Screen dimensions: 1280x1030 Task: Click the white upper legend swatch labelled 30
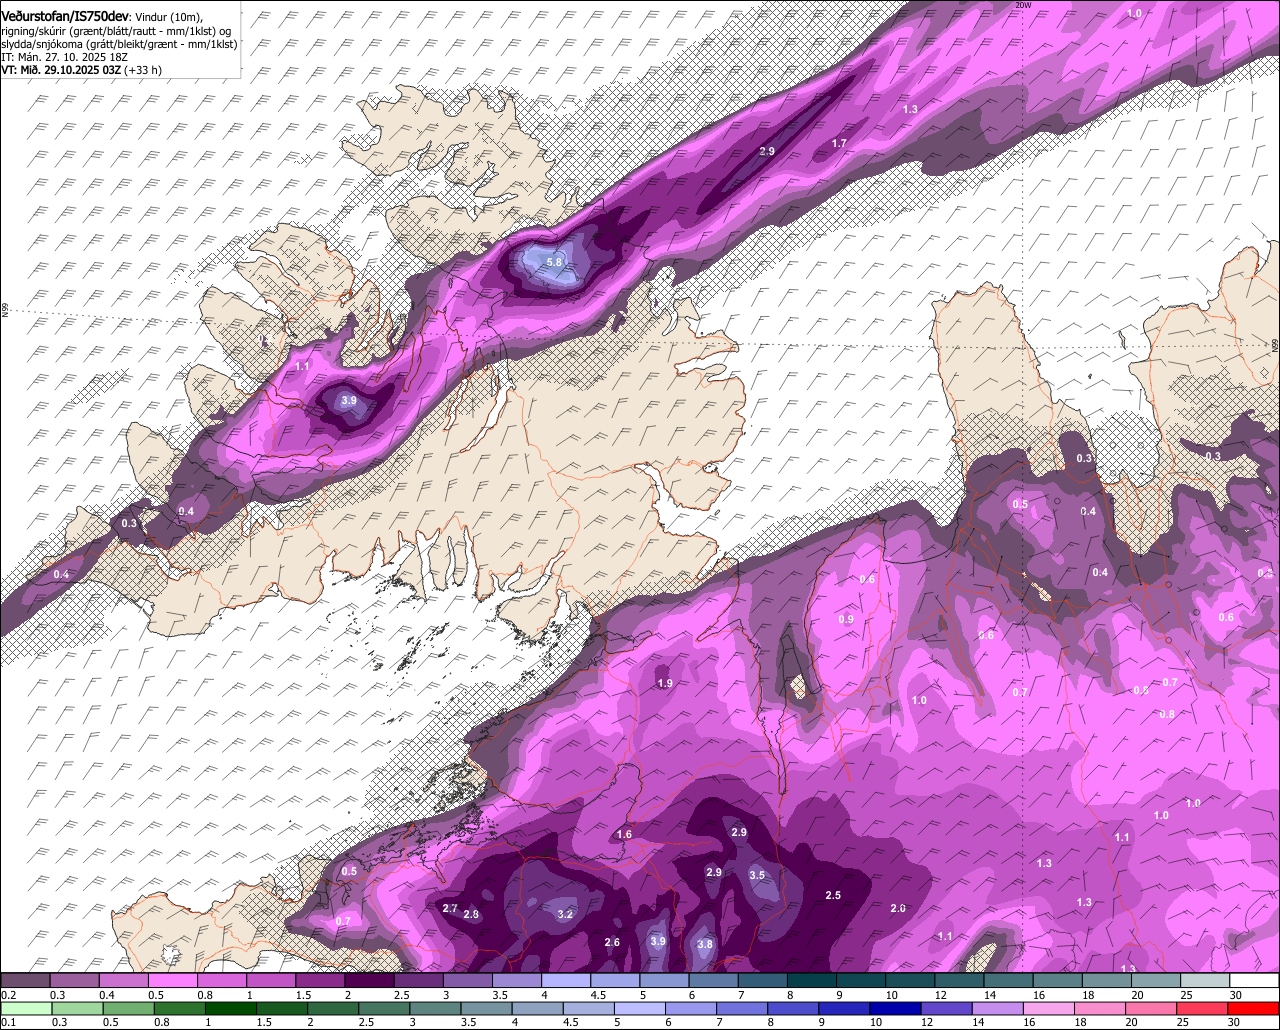pos(1255,981)
